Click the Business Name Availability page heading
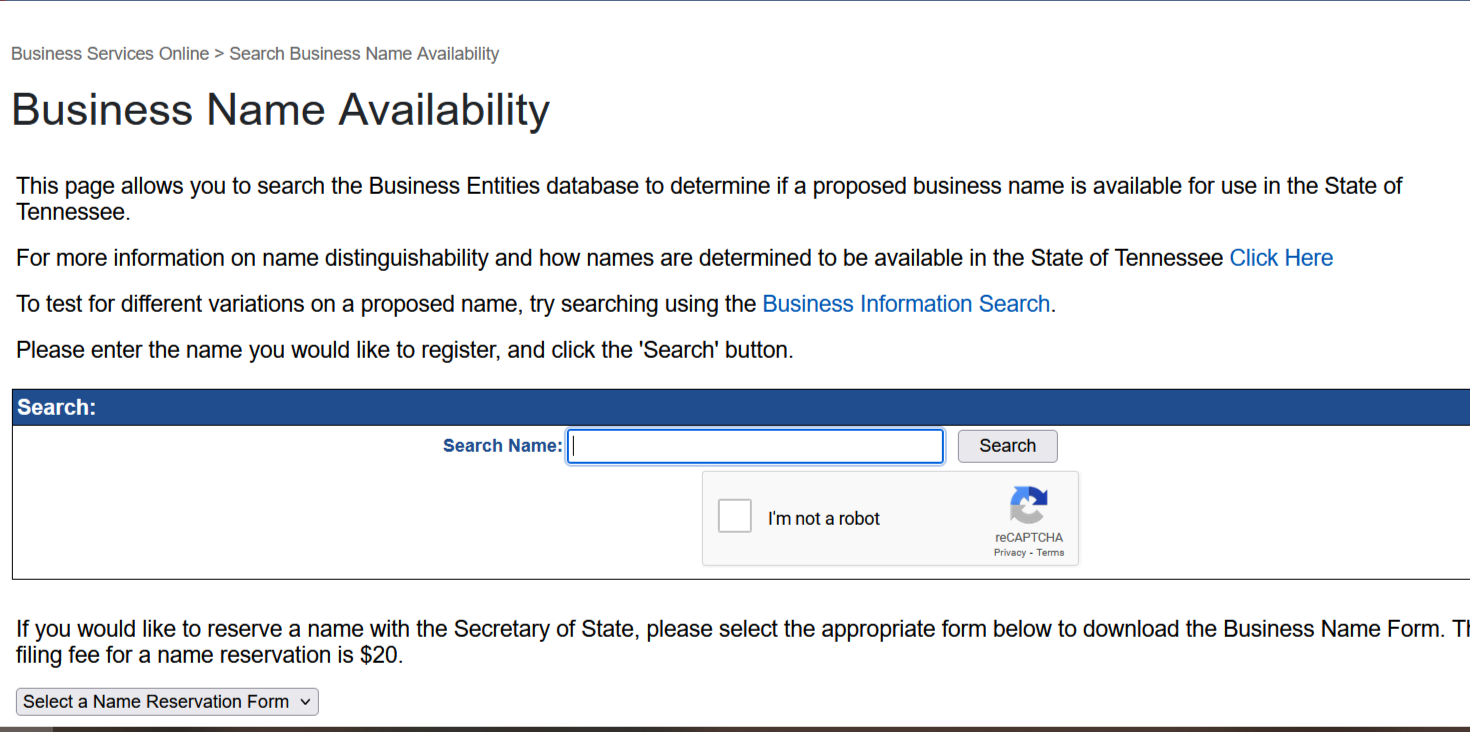 click(x=281, y=110)
